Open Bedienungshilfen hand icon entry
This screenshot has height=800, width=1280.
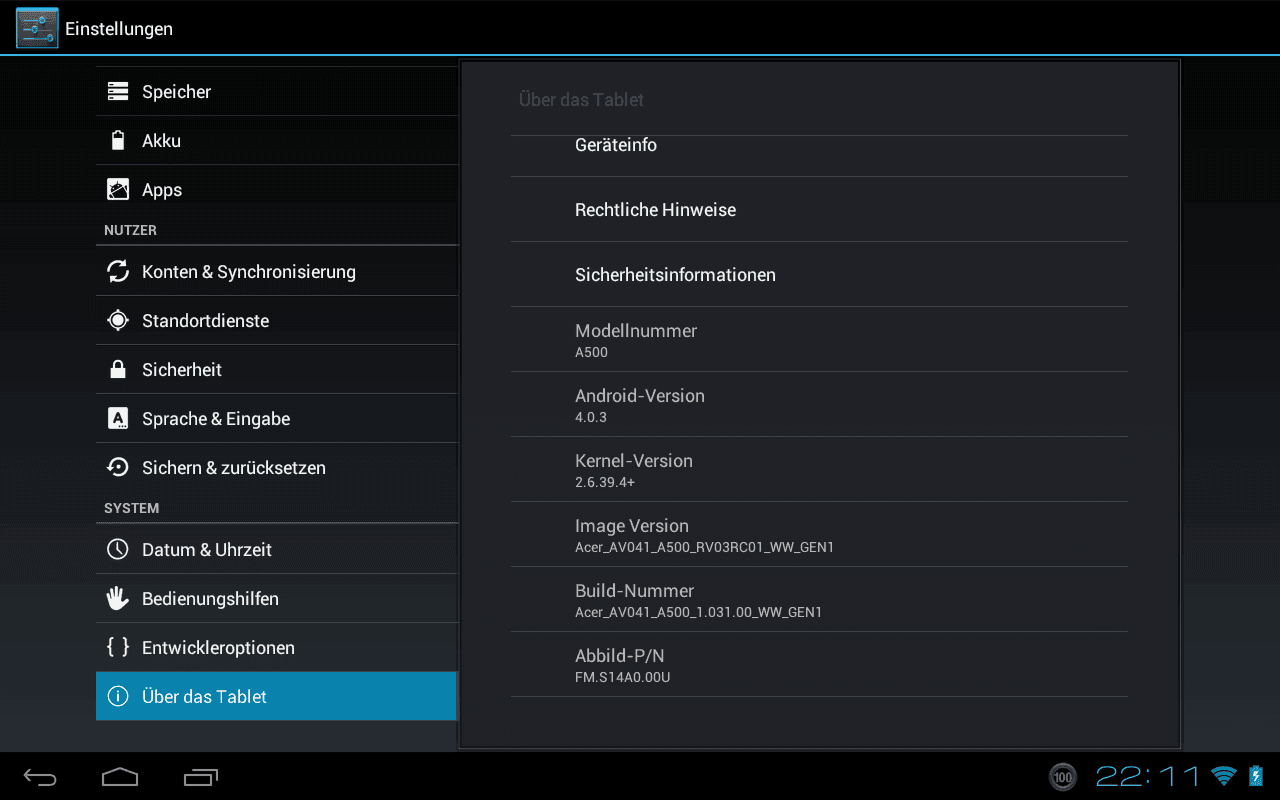coord(118,598)
